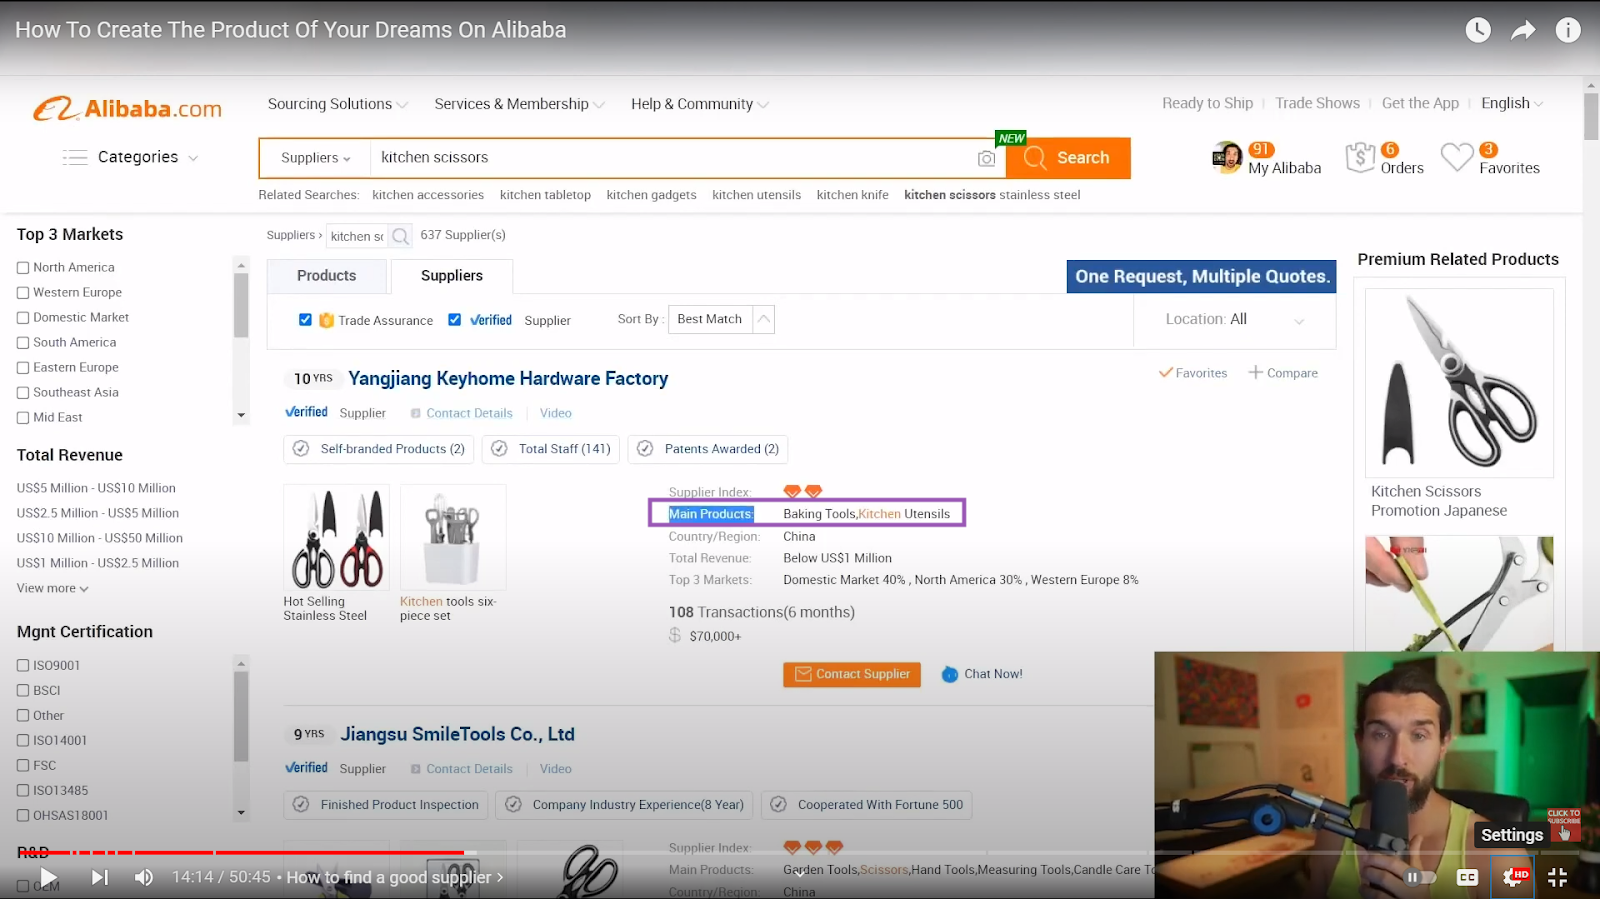Toggle the Verified Supplier checkbox
This screenshot has height=899, width=1600.
tap(454, 320)
